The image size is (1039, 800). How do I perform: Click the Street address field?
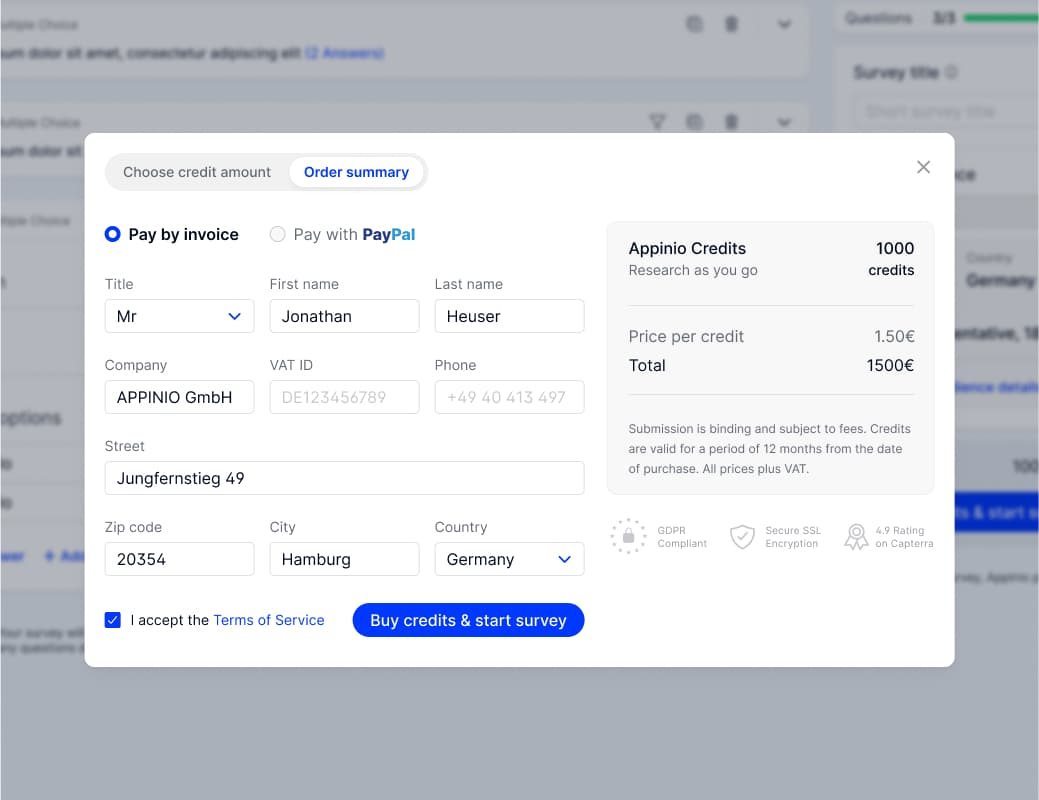click(x=345, y=478)
